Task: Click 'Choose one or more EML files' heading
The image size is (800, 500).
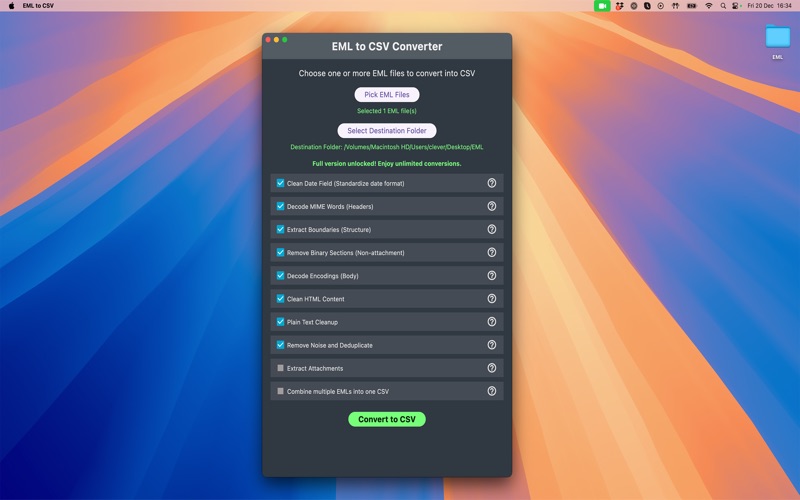Action: click(387, 73)
